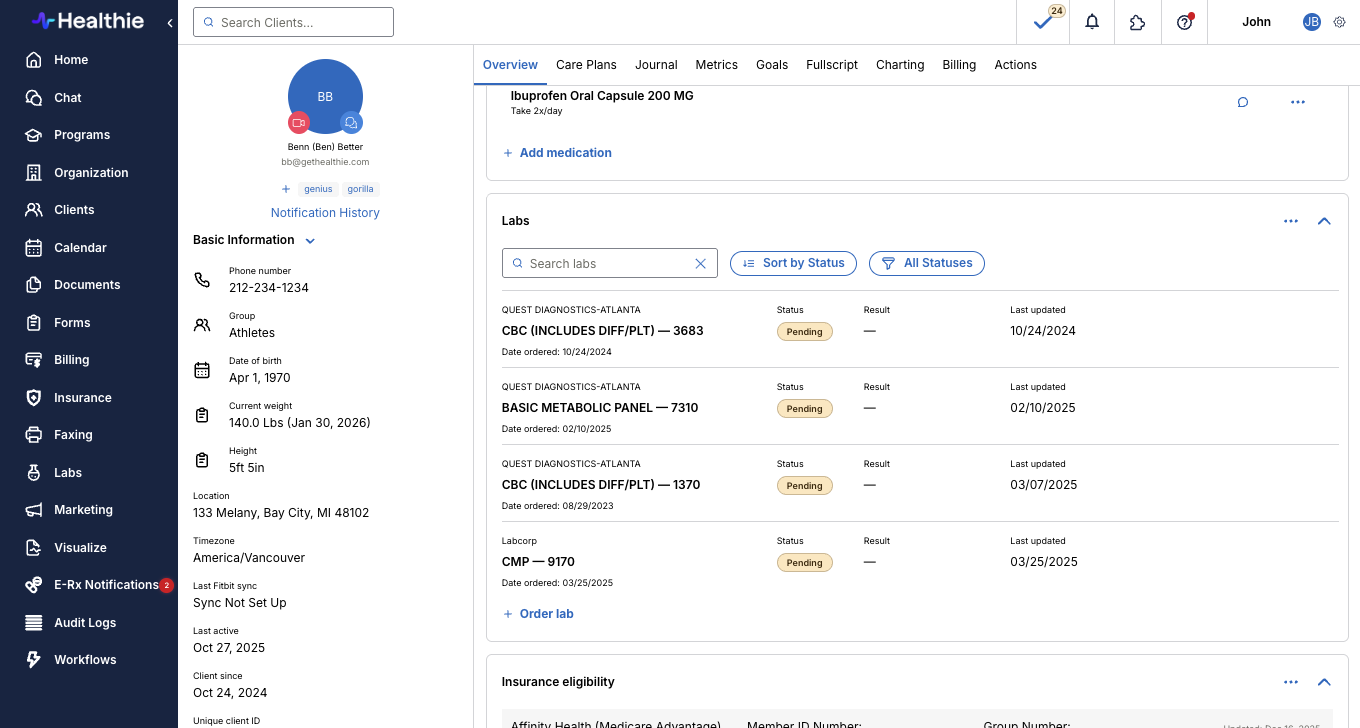Expand the Basic Information dropdown
Viewport: 1360px width, 728px height.
coord(310,241)
